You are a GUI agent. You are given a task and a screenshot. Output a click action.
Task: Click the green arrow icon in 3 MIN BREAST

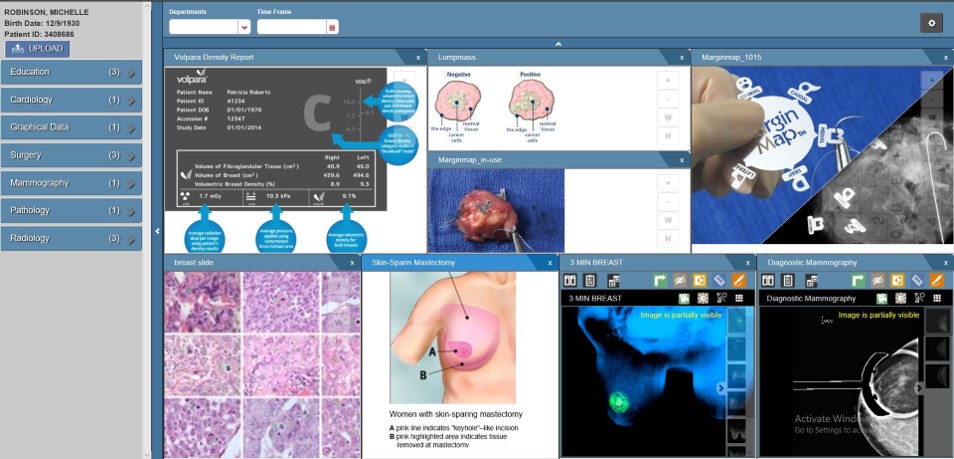(660, 281)
